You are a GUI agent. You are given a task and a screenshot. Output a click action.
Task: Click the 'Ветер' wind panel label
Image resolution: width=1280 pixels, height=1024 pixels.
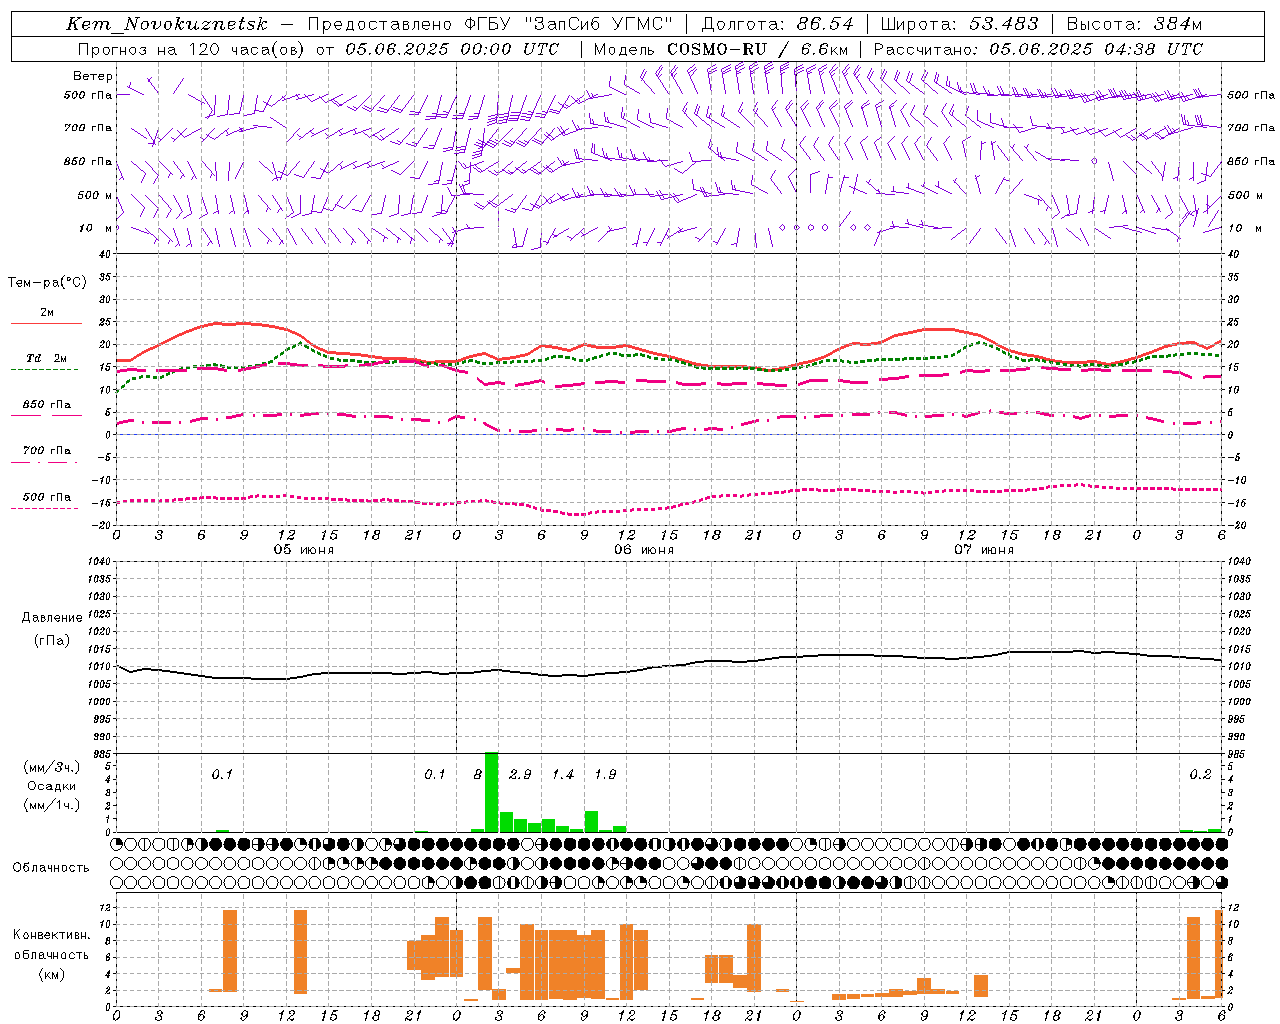(x=93, y=76)
